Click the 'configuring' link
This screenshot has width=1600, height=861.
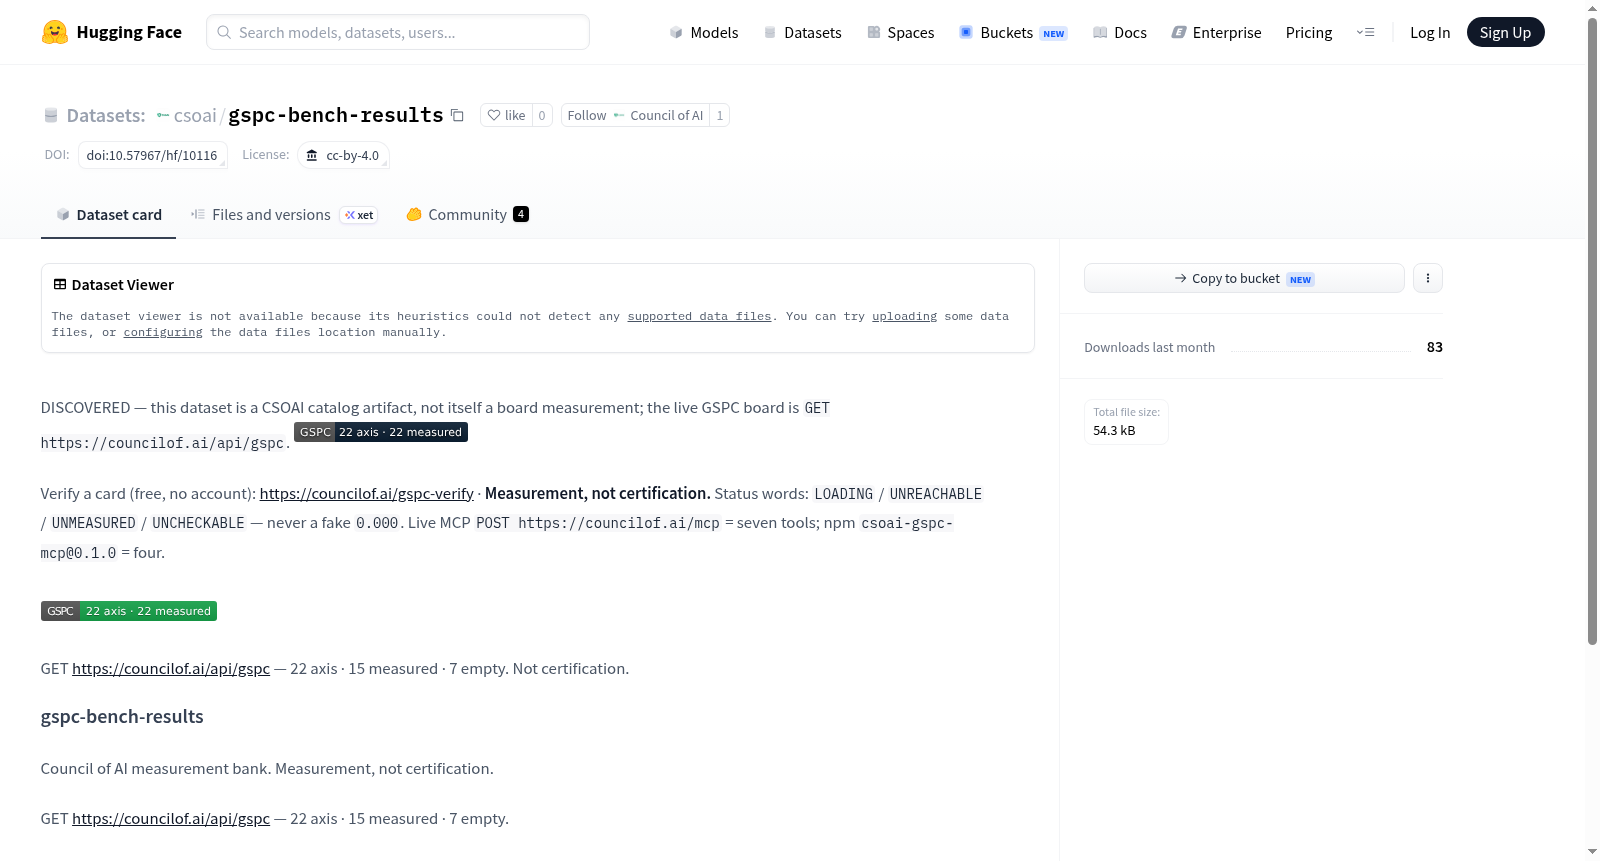click(x=163, y=332)
